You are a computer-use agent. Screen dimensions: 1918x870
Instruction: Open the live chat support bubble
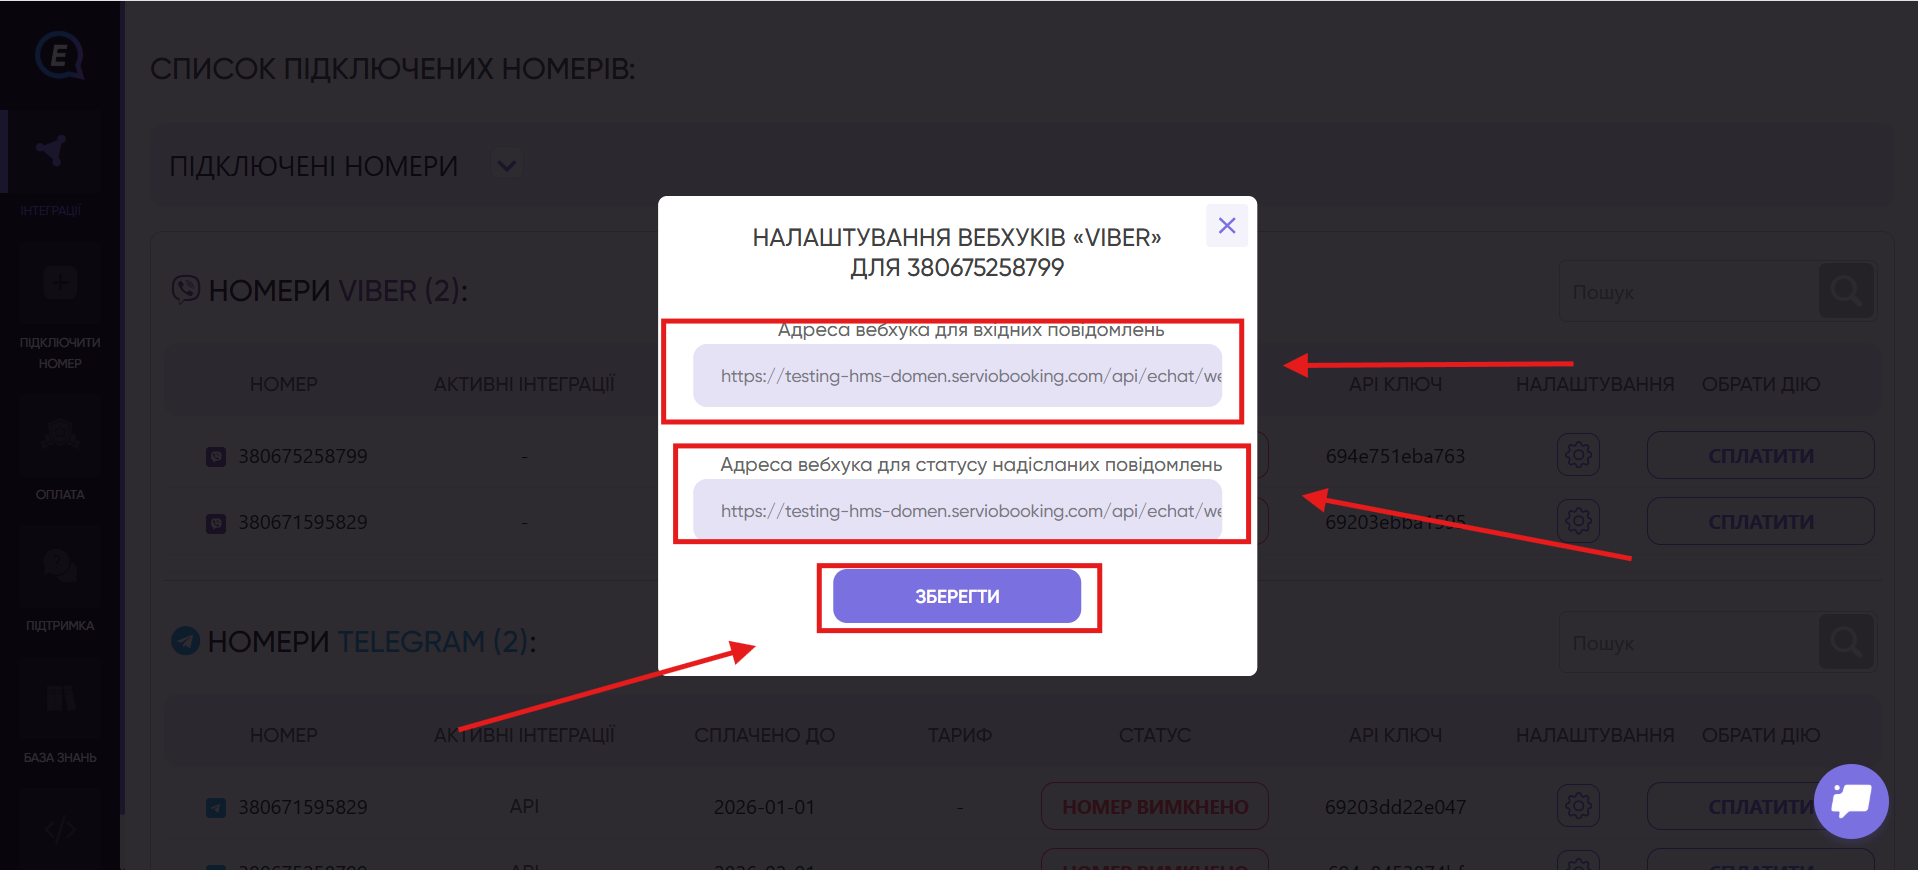pyautogui.click(x=1851, y=801)
